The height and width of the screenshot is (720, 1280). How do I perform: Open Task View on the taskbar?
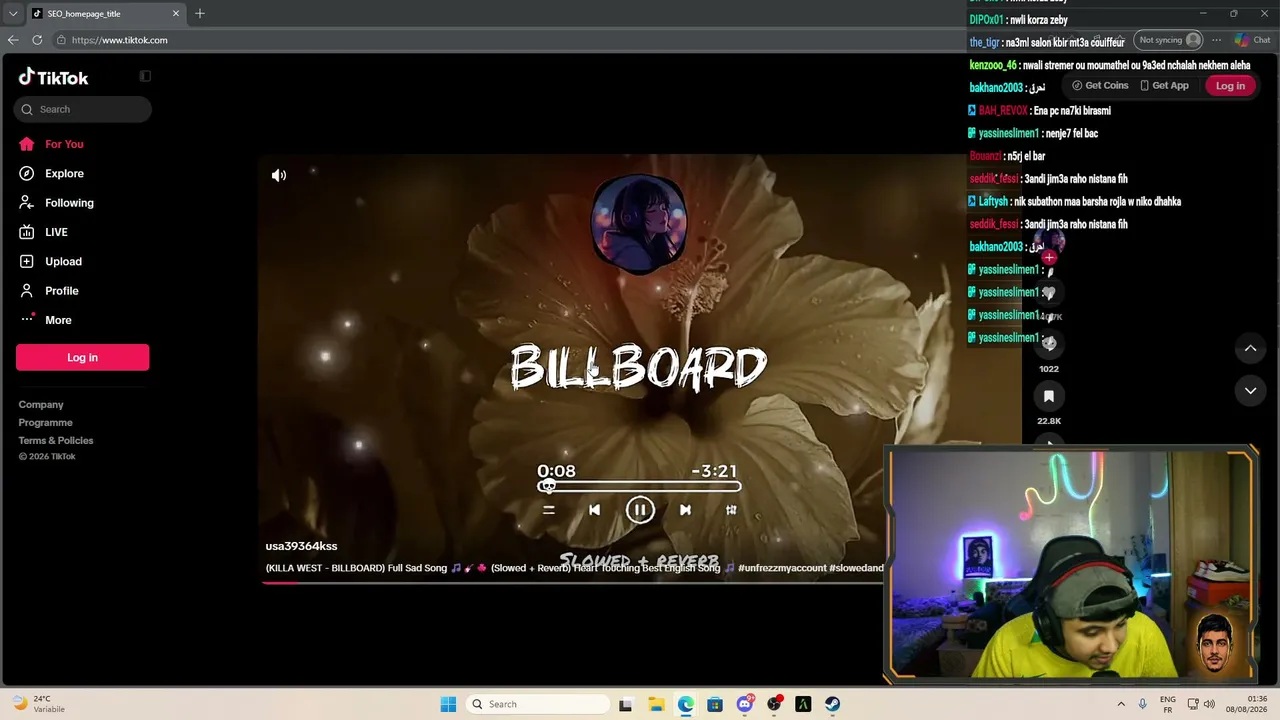[626, 704]
